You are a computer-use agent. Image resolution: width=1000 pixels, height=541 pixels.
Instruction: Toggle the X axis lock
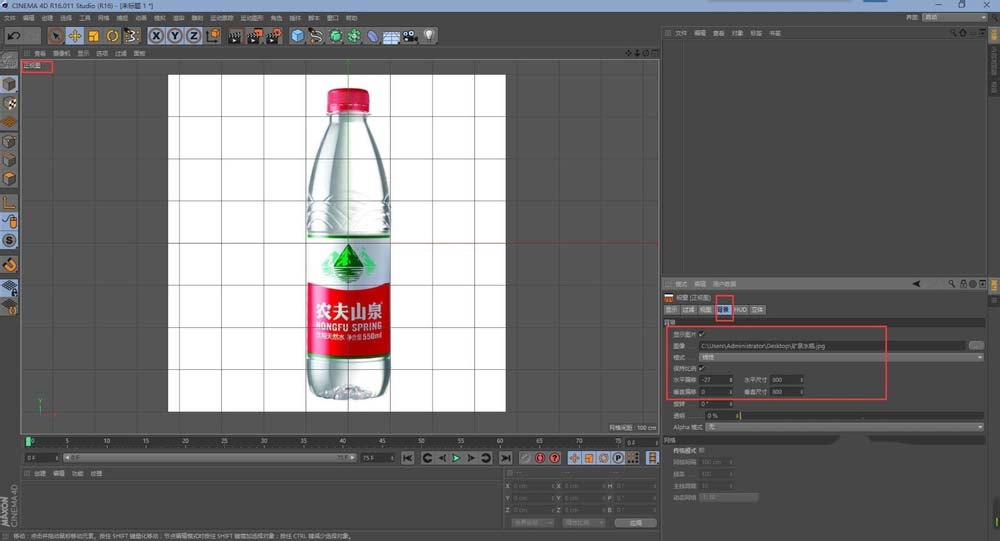157,36
